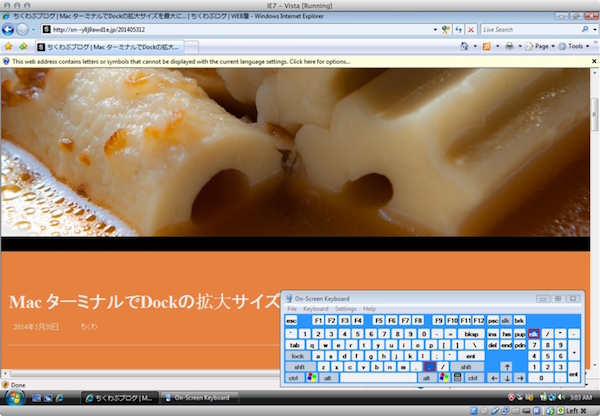Open File menu in On-Screen Keyboard

coord(292,309)
